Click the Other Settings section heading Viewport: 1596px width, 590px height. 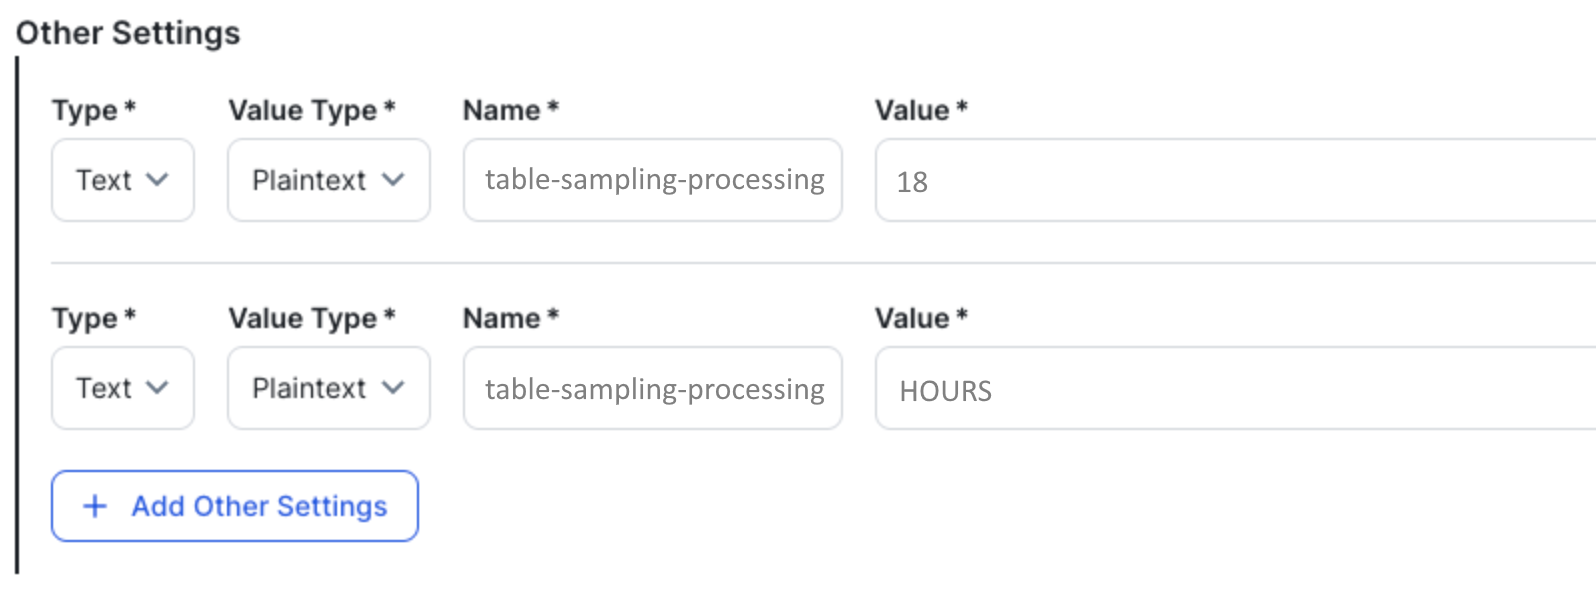pos(128,33)
